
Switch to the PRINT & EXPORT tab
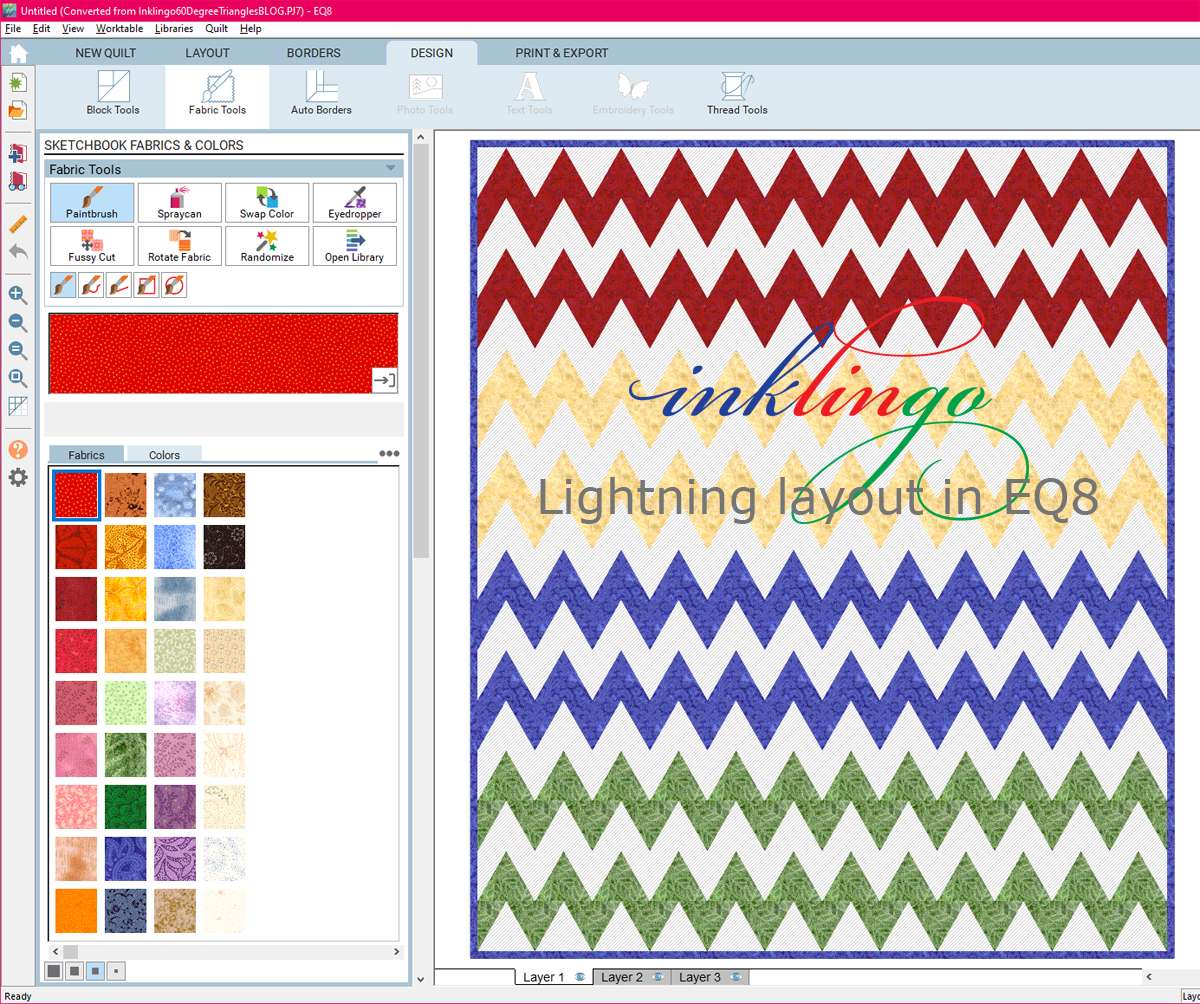click(x=562, y=53)
